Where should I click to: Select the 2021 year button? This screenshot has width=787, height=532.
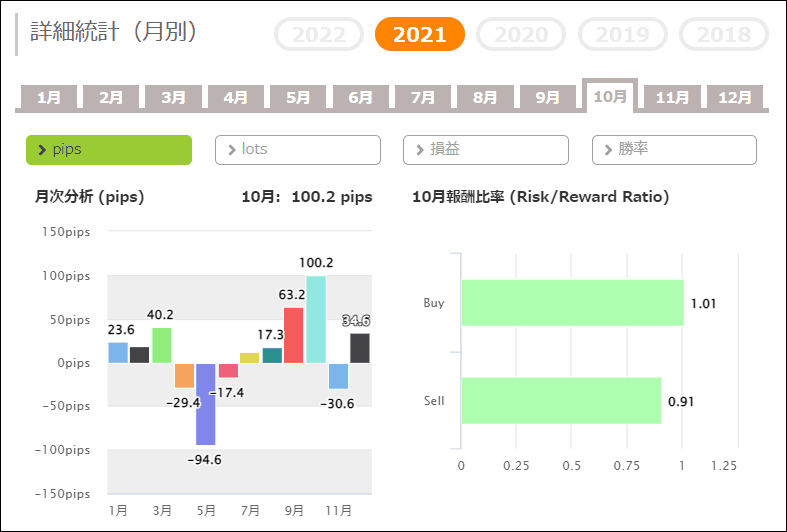[x=420, y=34]
